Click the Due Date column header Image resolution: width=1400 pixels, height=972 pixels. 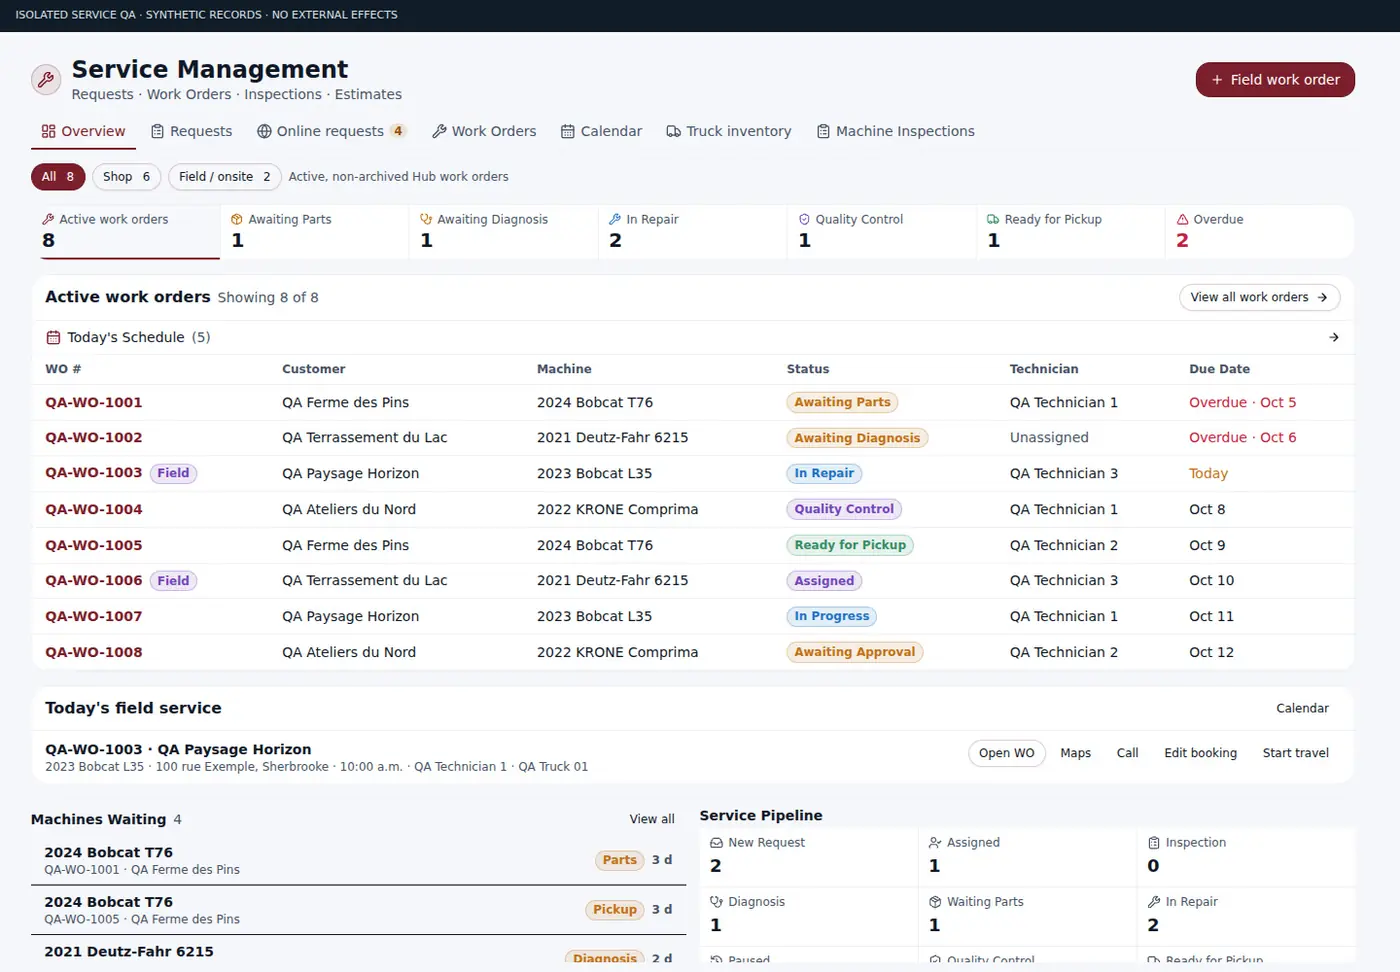click(x=1219, y=369)
